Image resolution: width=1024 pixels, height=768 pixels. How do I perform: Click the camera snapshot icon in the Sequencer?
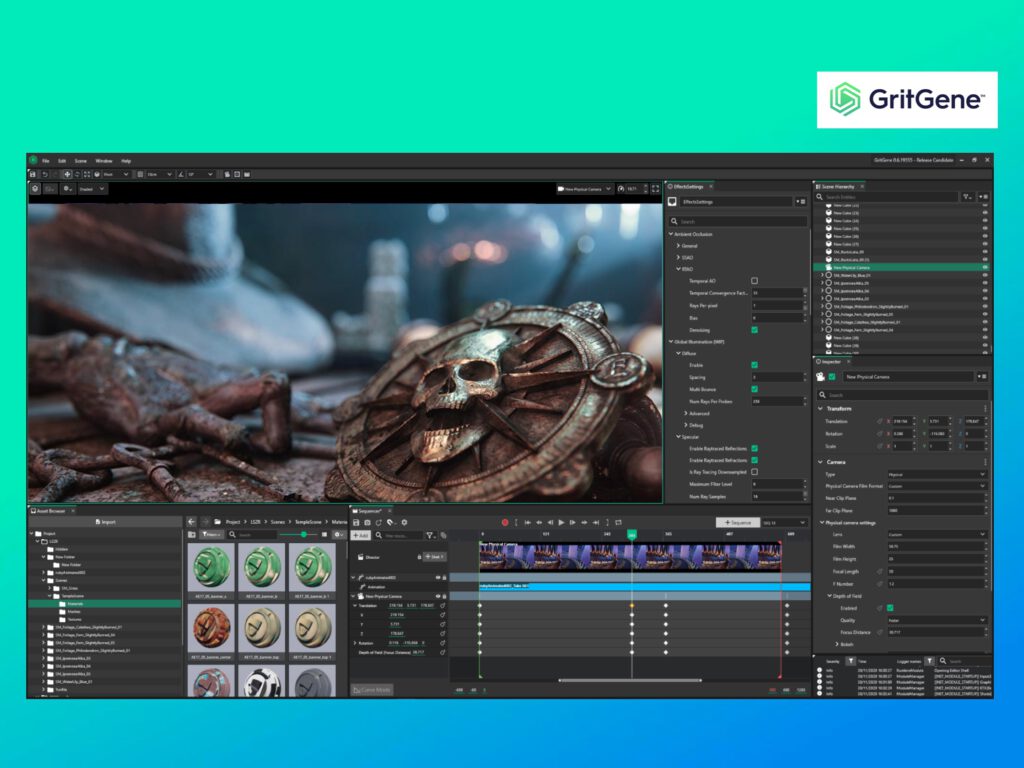(367, 522)
